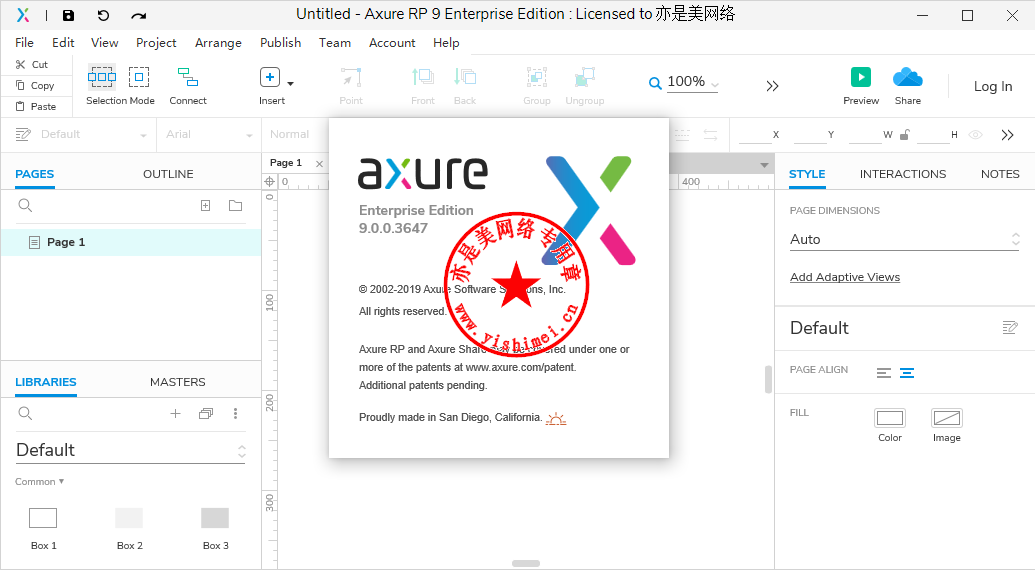Screen dimensions: 1035x570
Task: Close the Page 1 canvas tab
Action: (319, 164)
